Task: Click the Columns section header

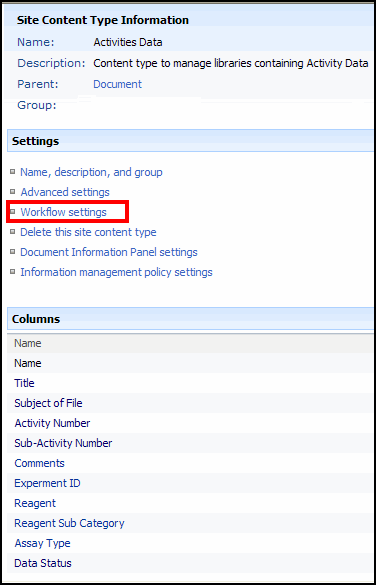Action: pyautogui.click(x=190, y=319)
